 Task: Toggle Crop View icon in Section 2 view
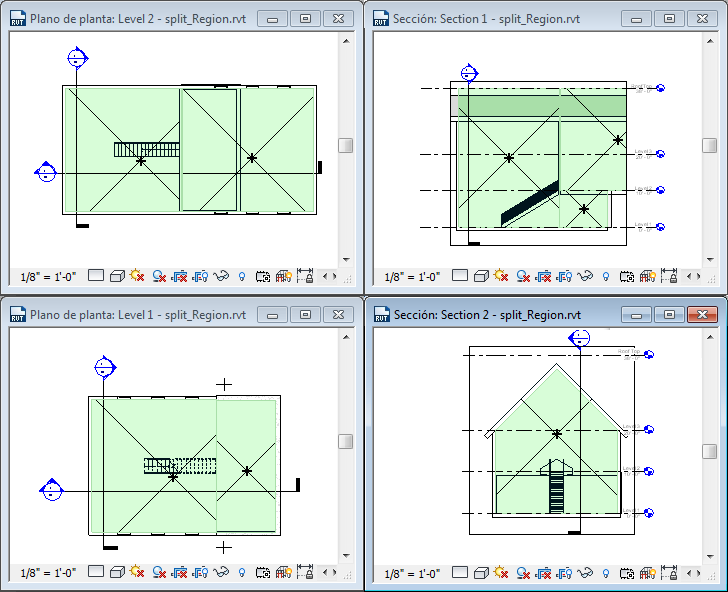tap(543, 573)
